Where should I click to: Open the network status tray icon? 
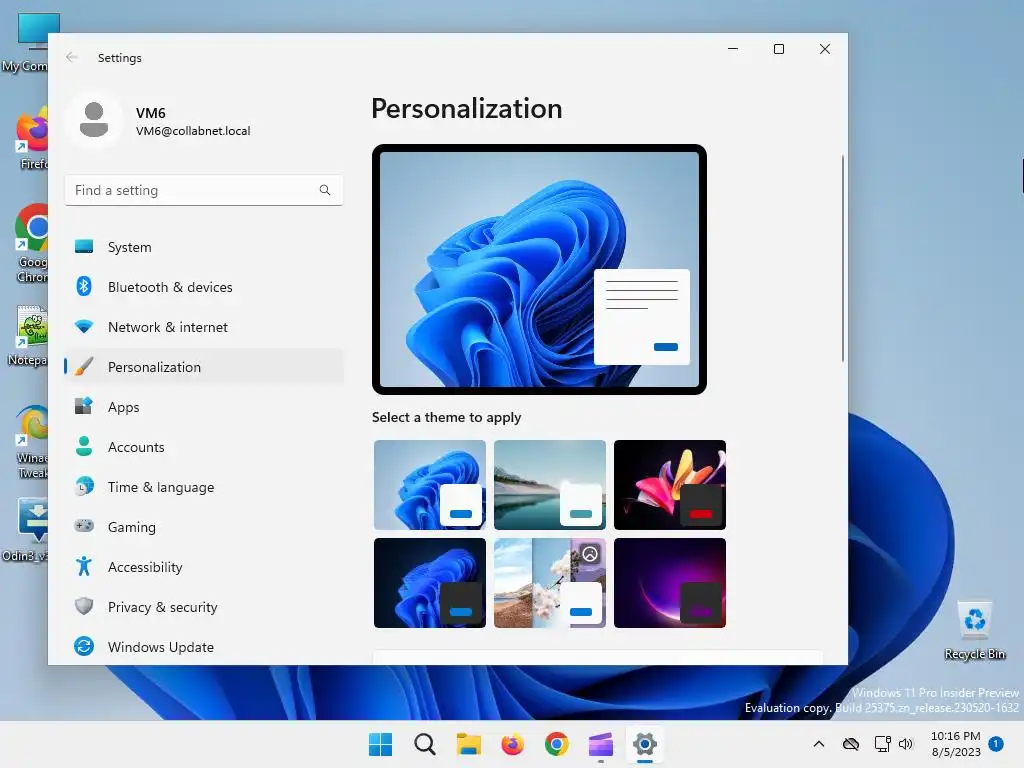tap(882, 744)
